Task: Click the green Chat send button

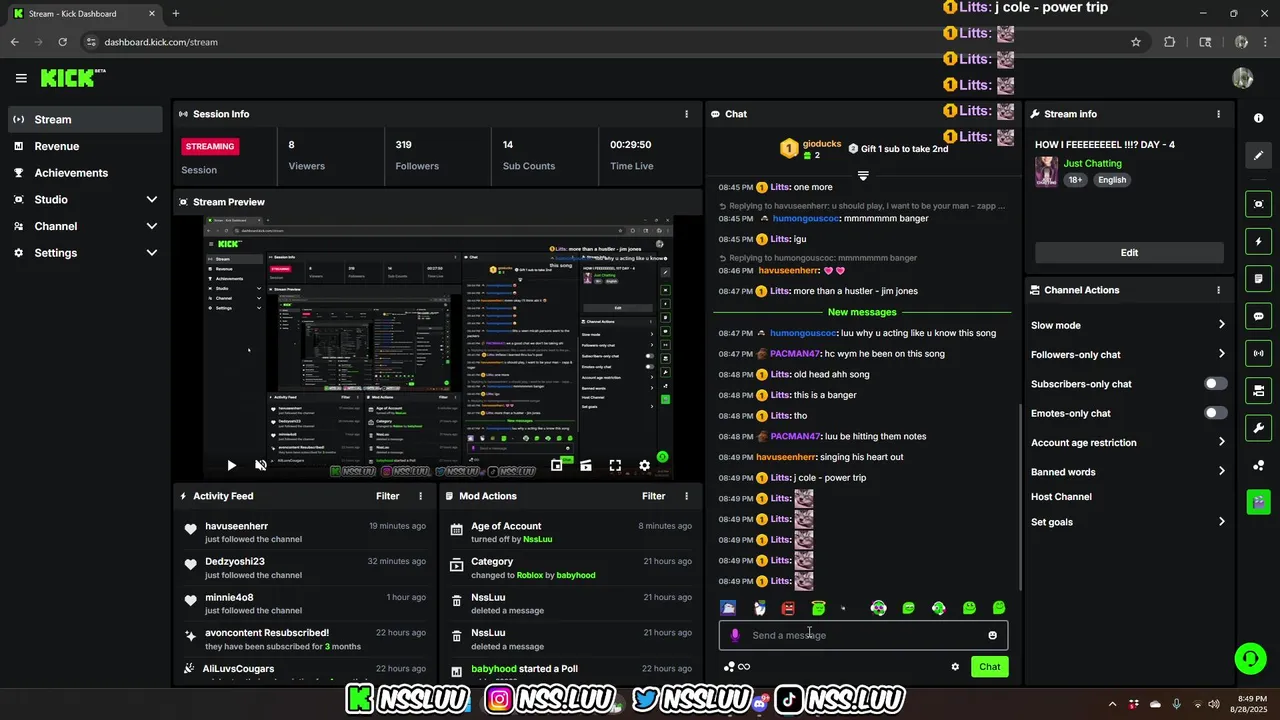Action: tap(989, 667)
